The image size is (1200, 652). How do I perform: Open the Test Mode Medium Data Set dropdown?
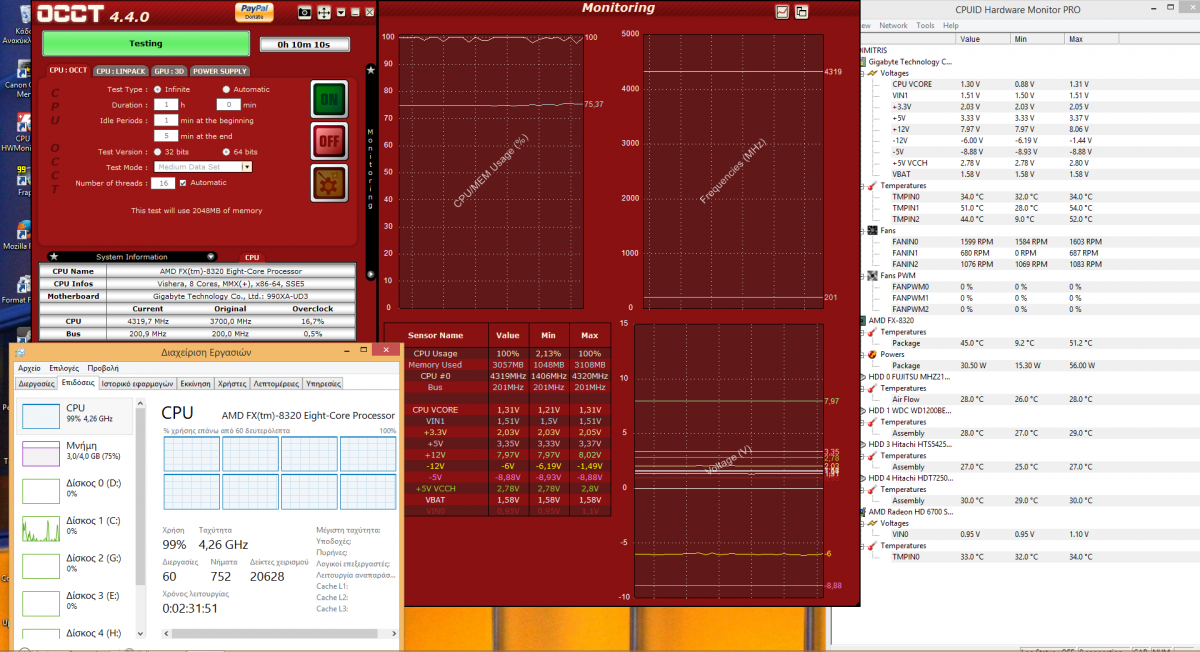click(x=203, y=167)
